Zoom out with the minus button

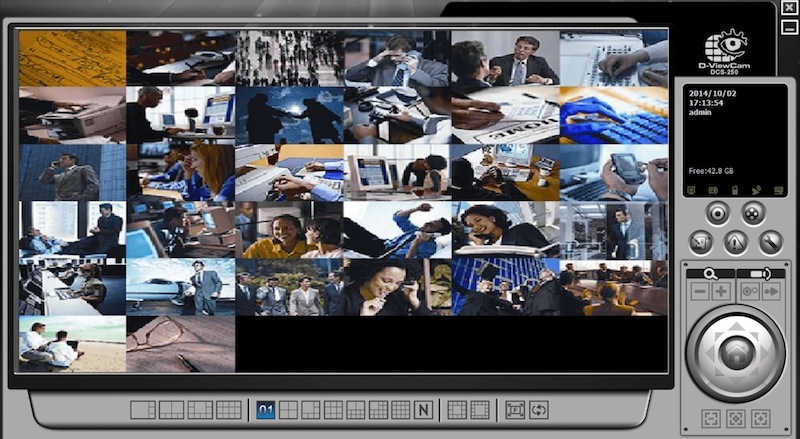point(700,291)
